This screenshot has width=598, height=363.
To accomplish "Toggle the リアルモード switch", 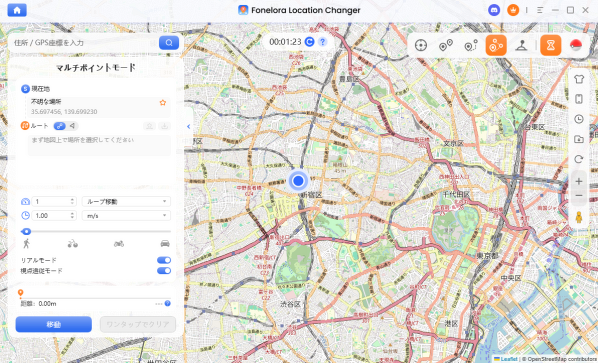I will [164, 260].
